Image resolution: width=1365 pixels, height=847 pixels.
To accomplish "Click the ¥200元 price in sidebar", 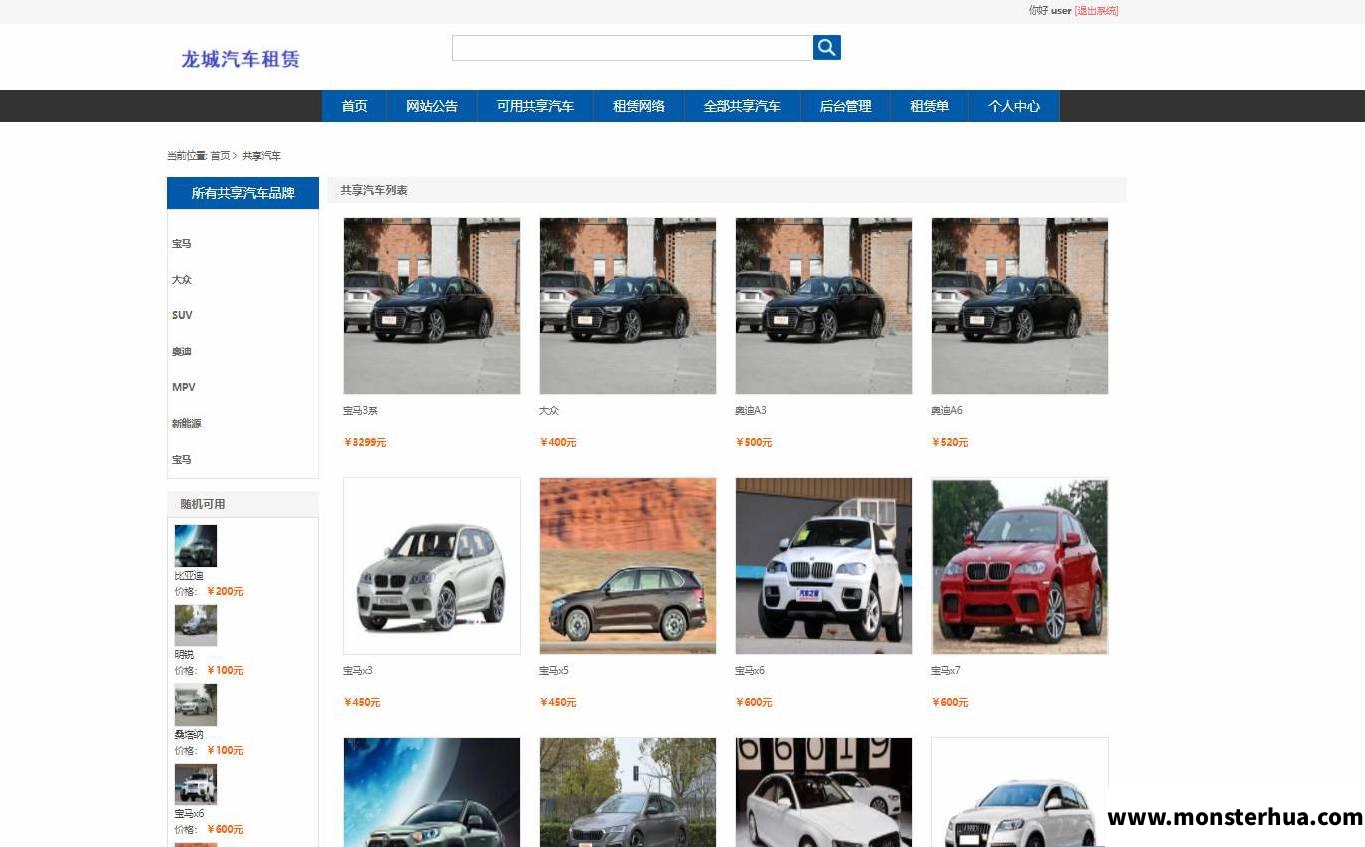I will tap(225, 592).
